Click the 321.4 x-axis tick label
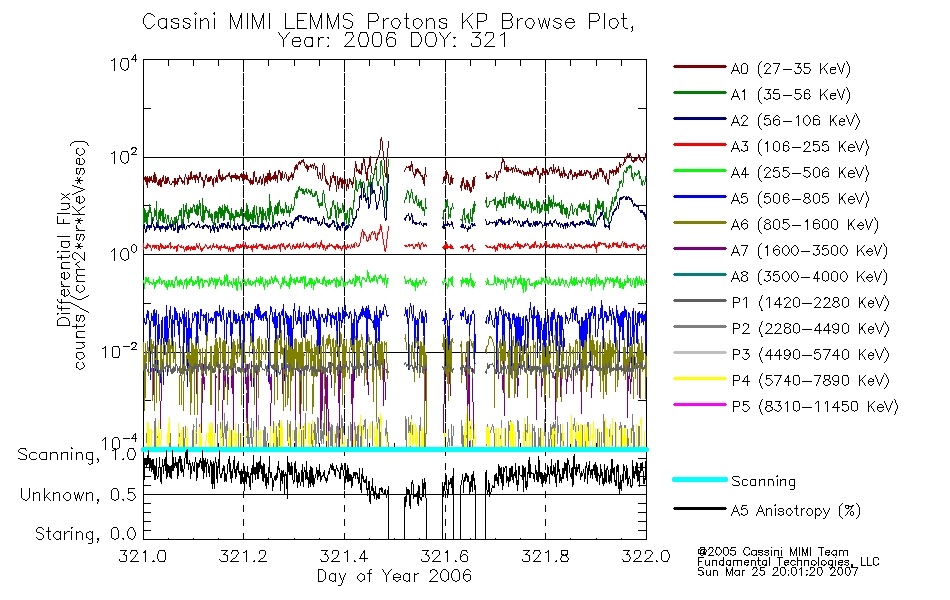950x600 pixels. pyautogui.click(x=344, y=556)
